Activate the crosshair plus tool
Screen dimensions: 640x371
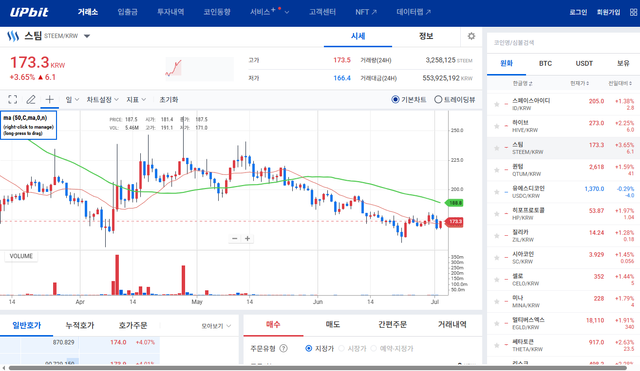tap(49, 99)
